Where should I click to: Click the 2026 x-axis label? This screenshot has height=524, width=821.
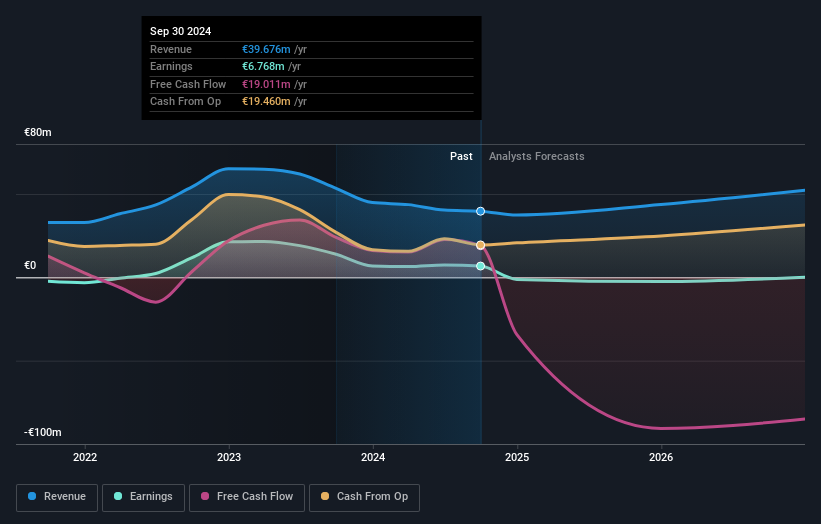coord(661,458)
